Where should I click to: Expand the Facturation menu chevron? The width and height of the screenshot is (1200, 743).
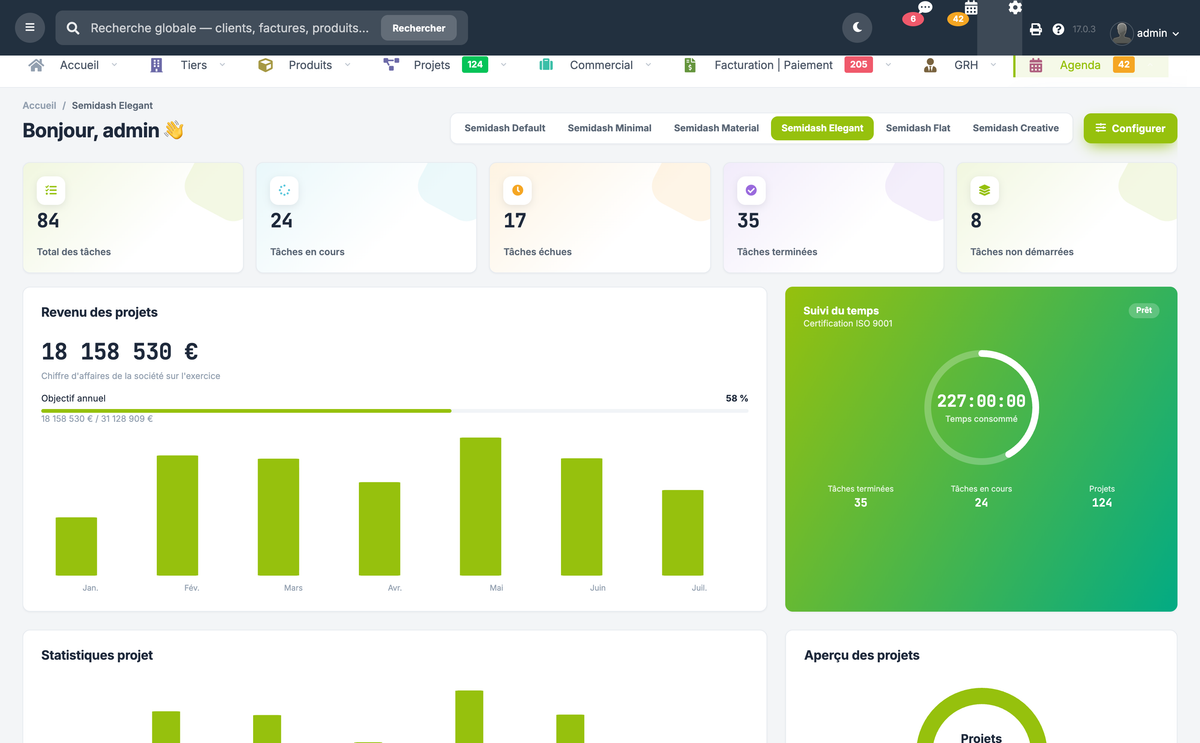tap(888, 65)
